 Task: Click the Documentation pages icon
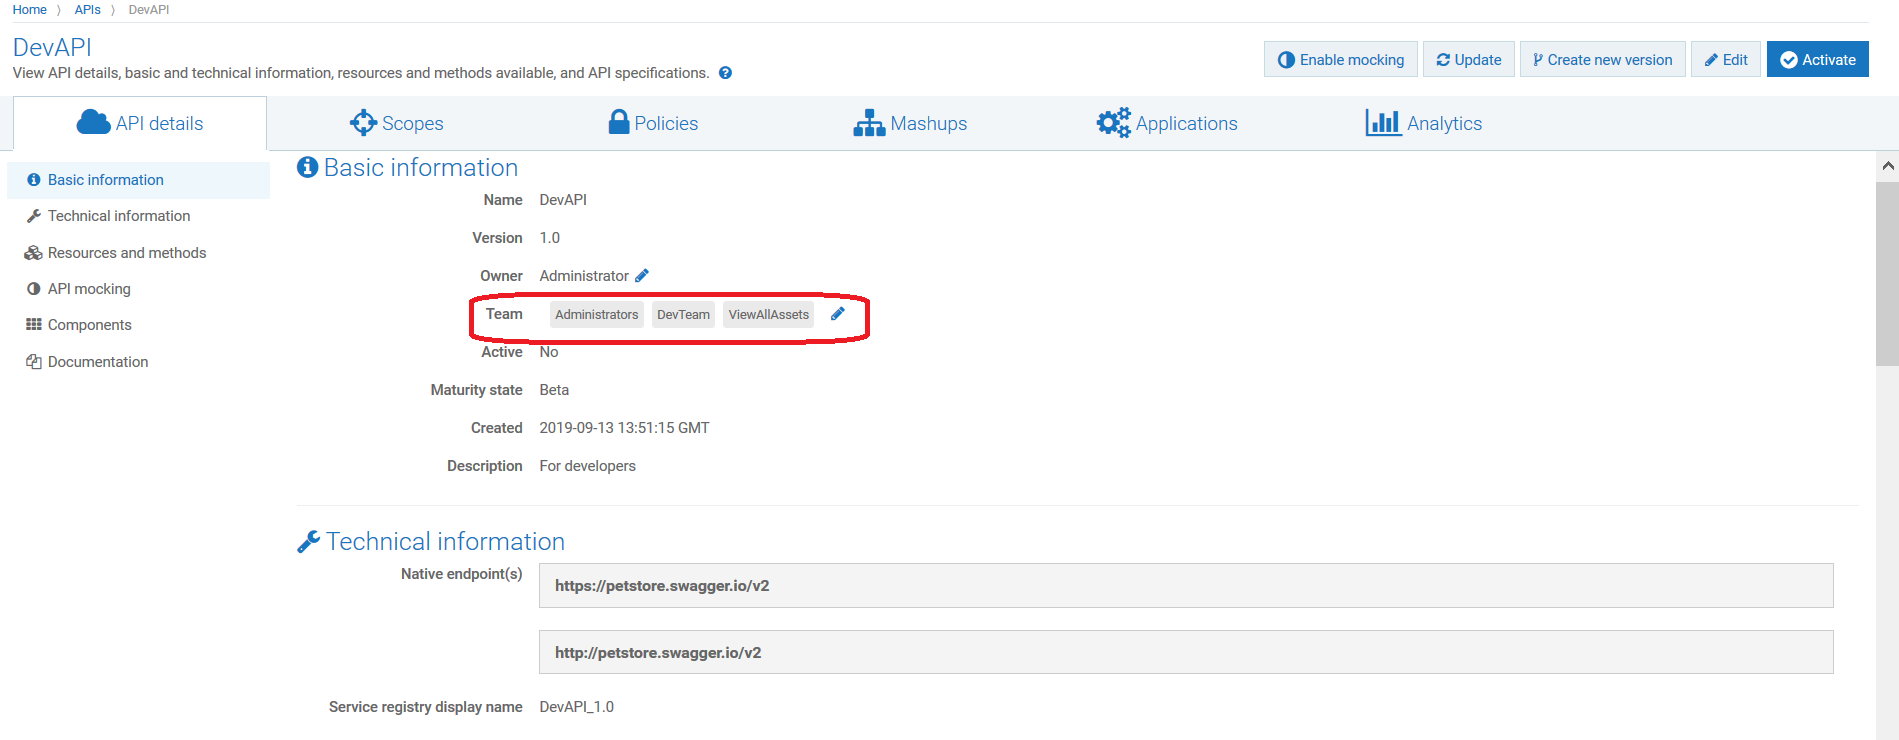(x=34, y=361)
